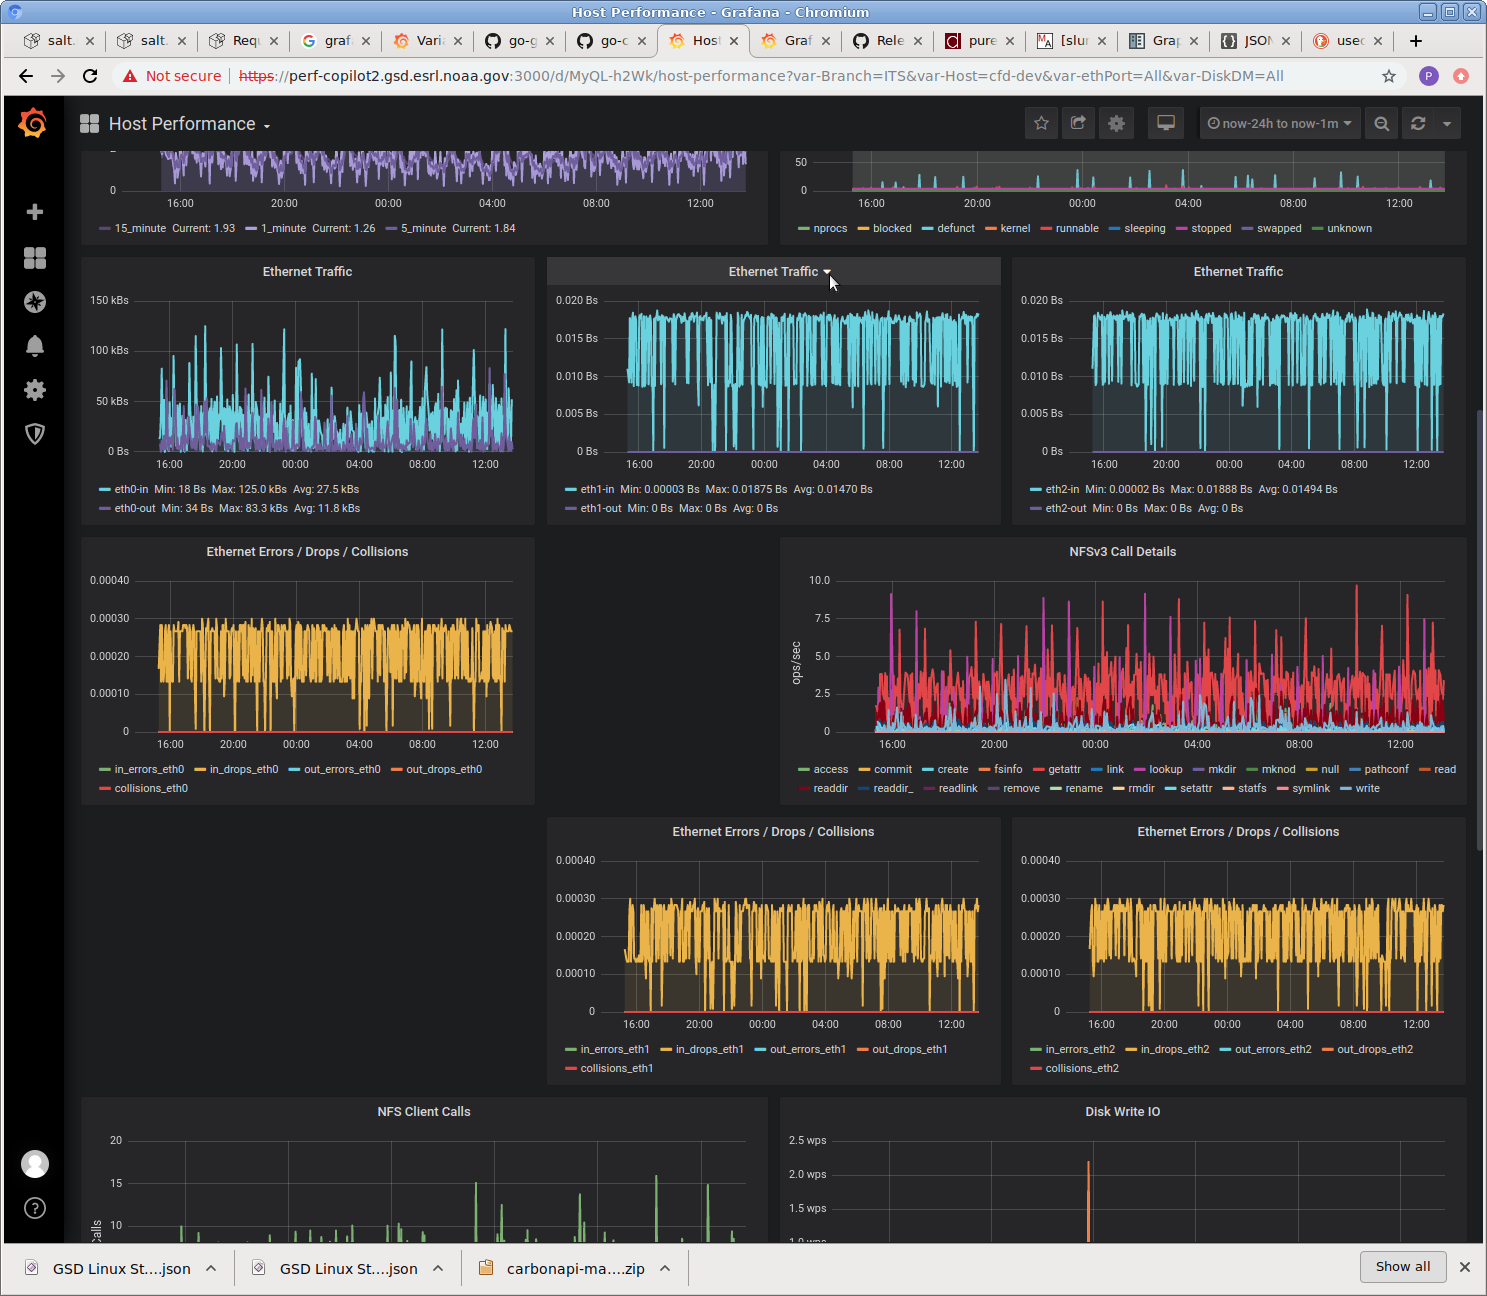Open the Server Admin shield icon
1487x1296 pixels.
click(34, 434)
